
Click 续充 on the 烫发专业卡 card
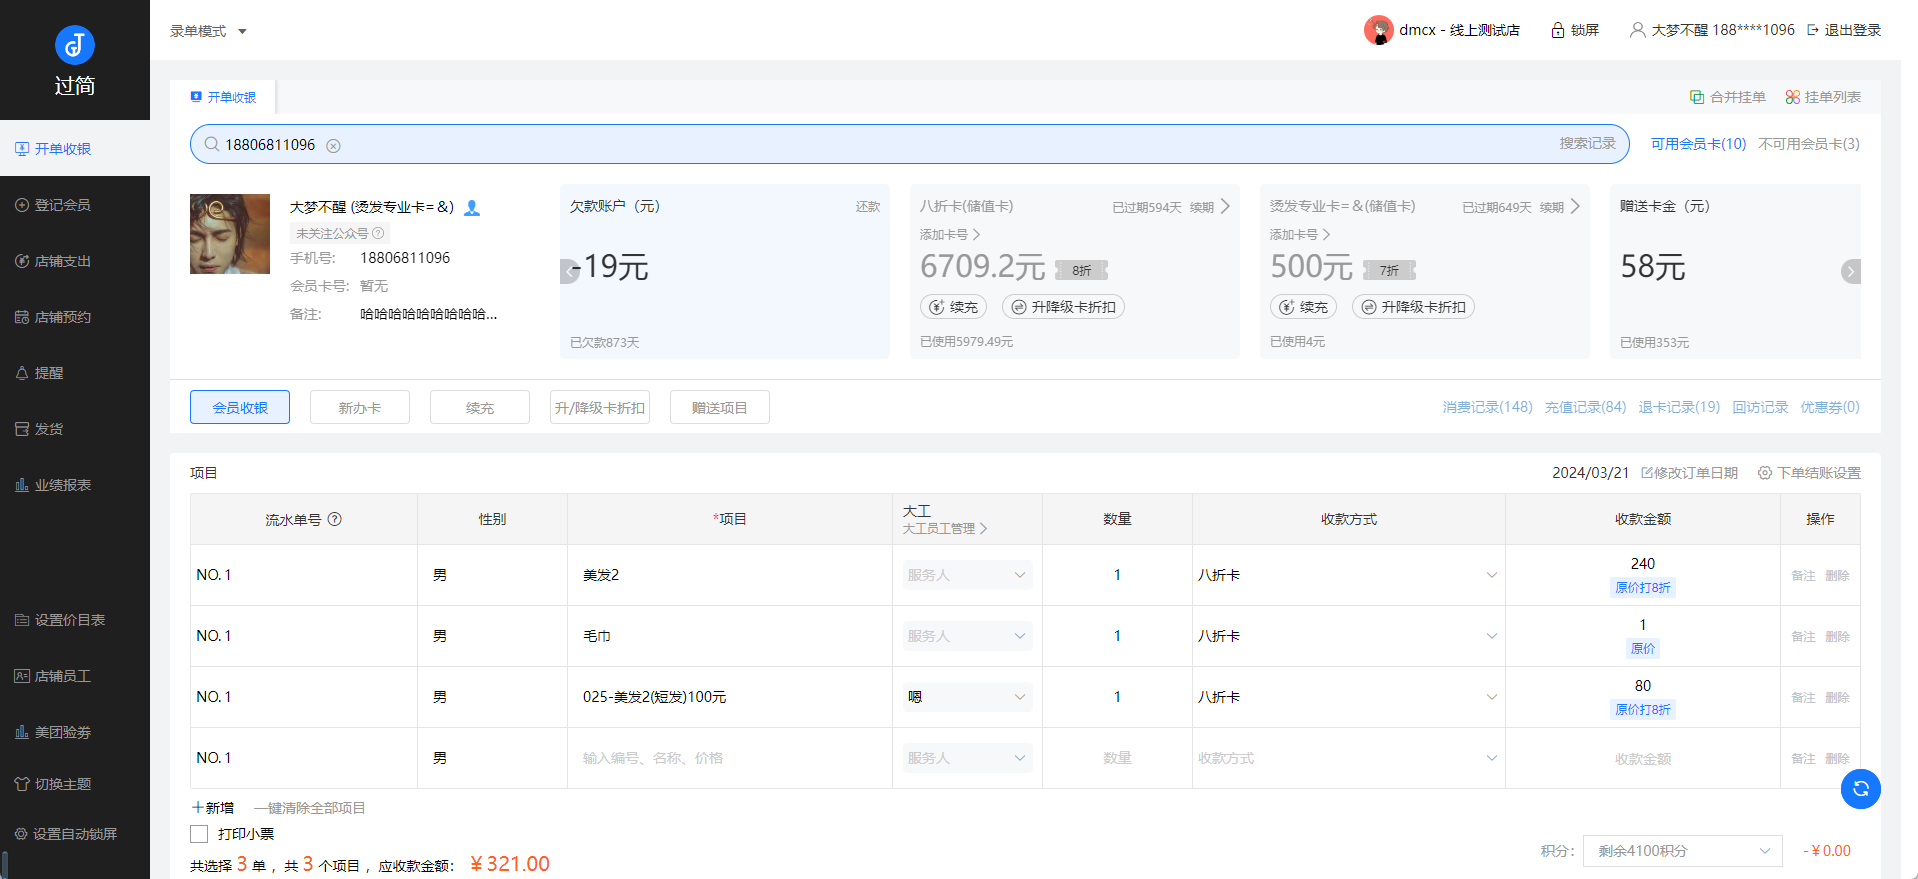[1304, 307]
